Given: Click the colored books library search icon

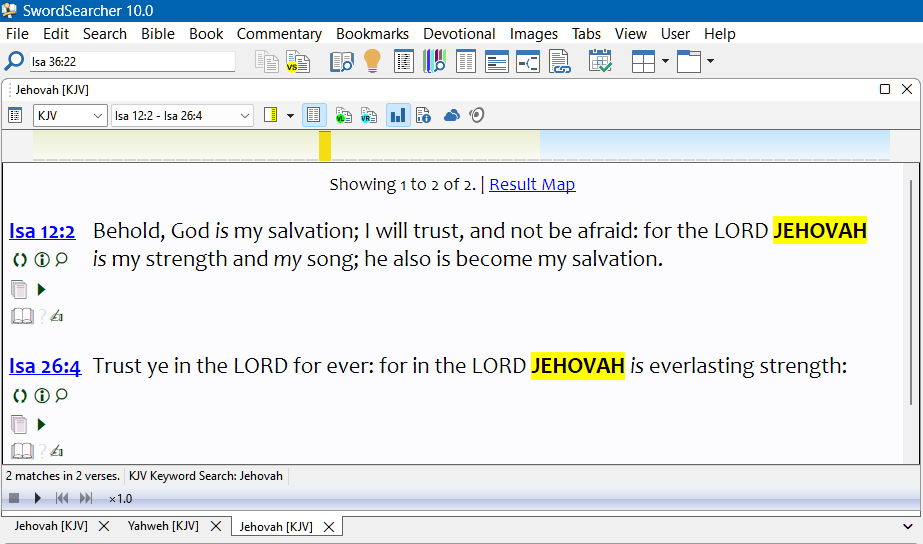Looking at the screenshot, I should pos(434,61).
